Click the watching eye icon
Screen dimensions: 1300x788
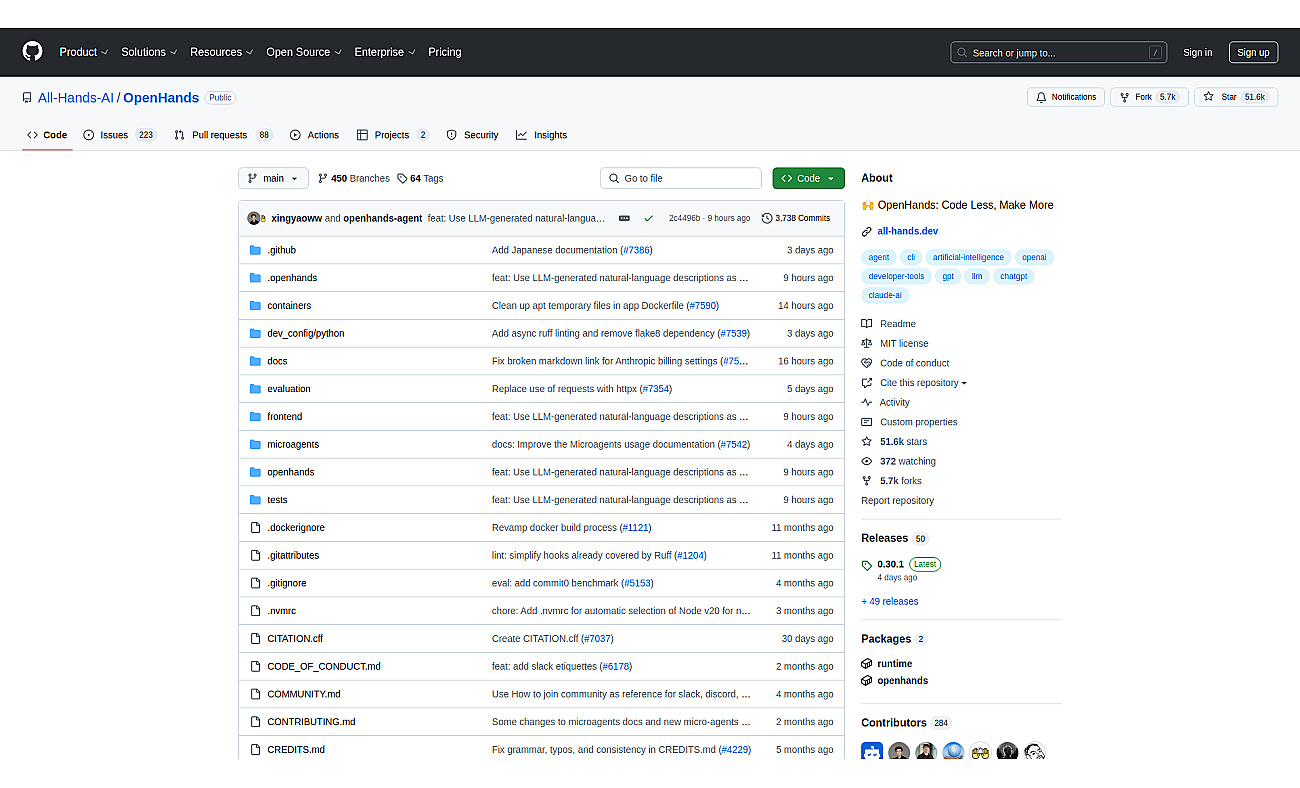pos(867,462)
